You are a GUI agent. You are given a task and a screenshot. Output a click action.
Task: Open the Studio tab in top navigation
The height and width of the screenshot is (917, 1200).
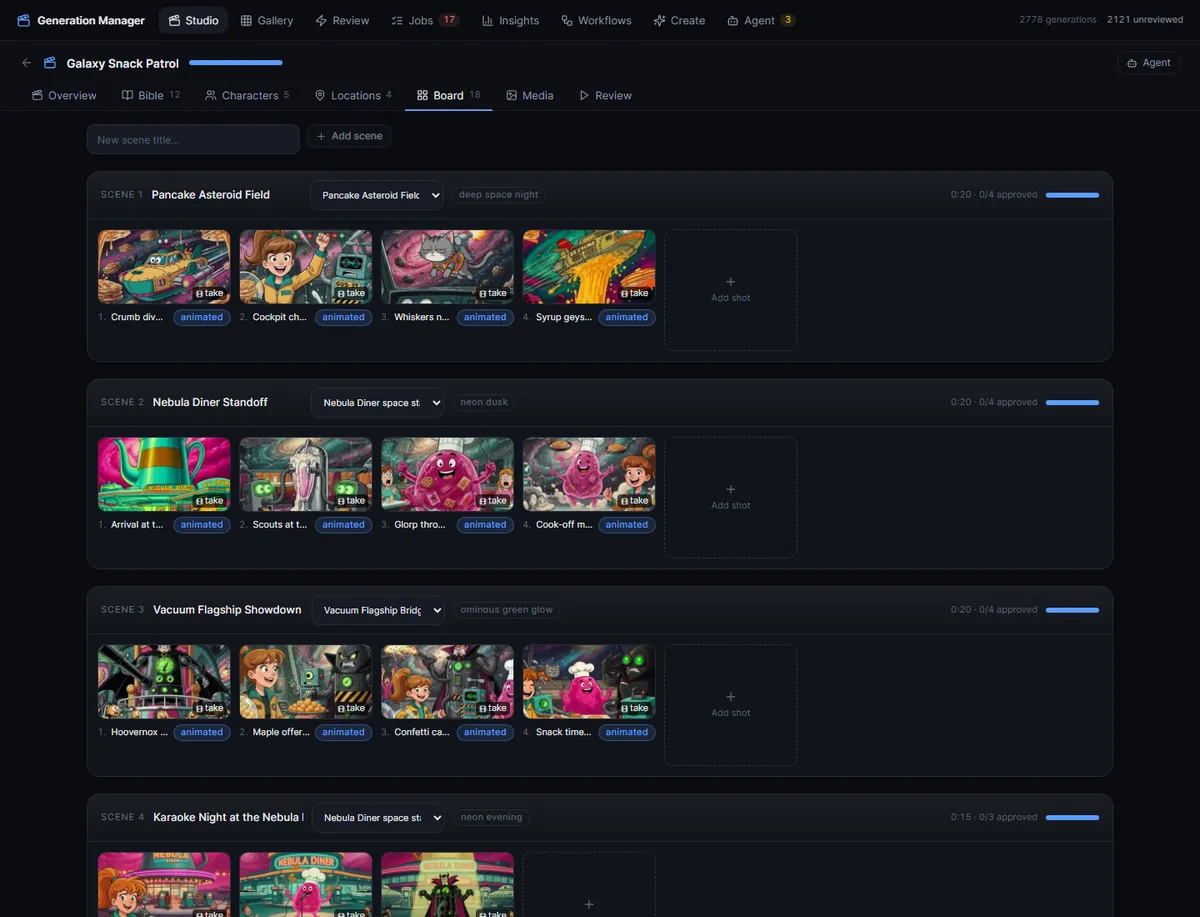(x=193, y=20)
